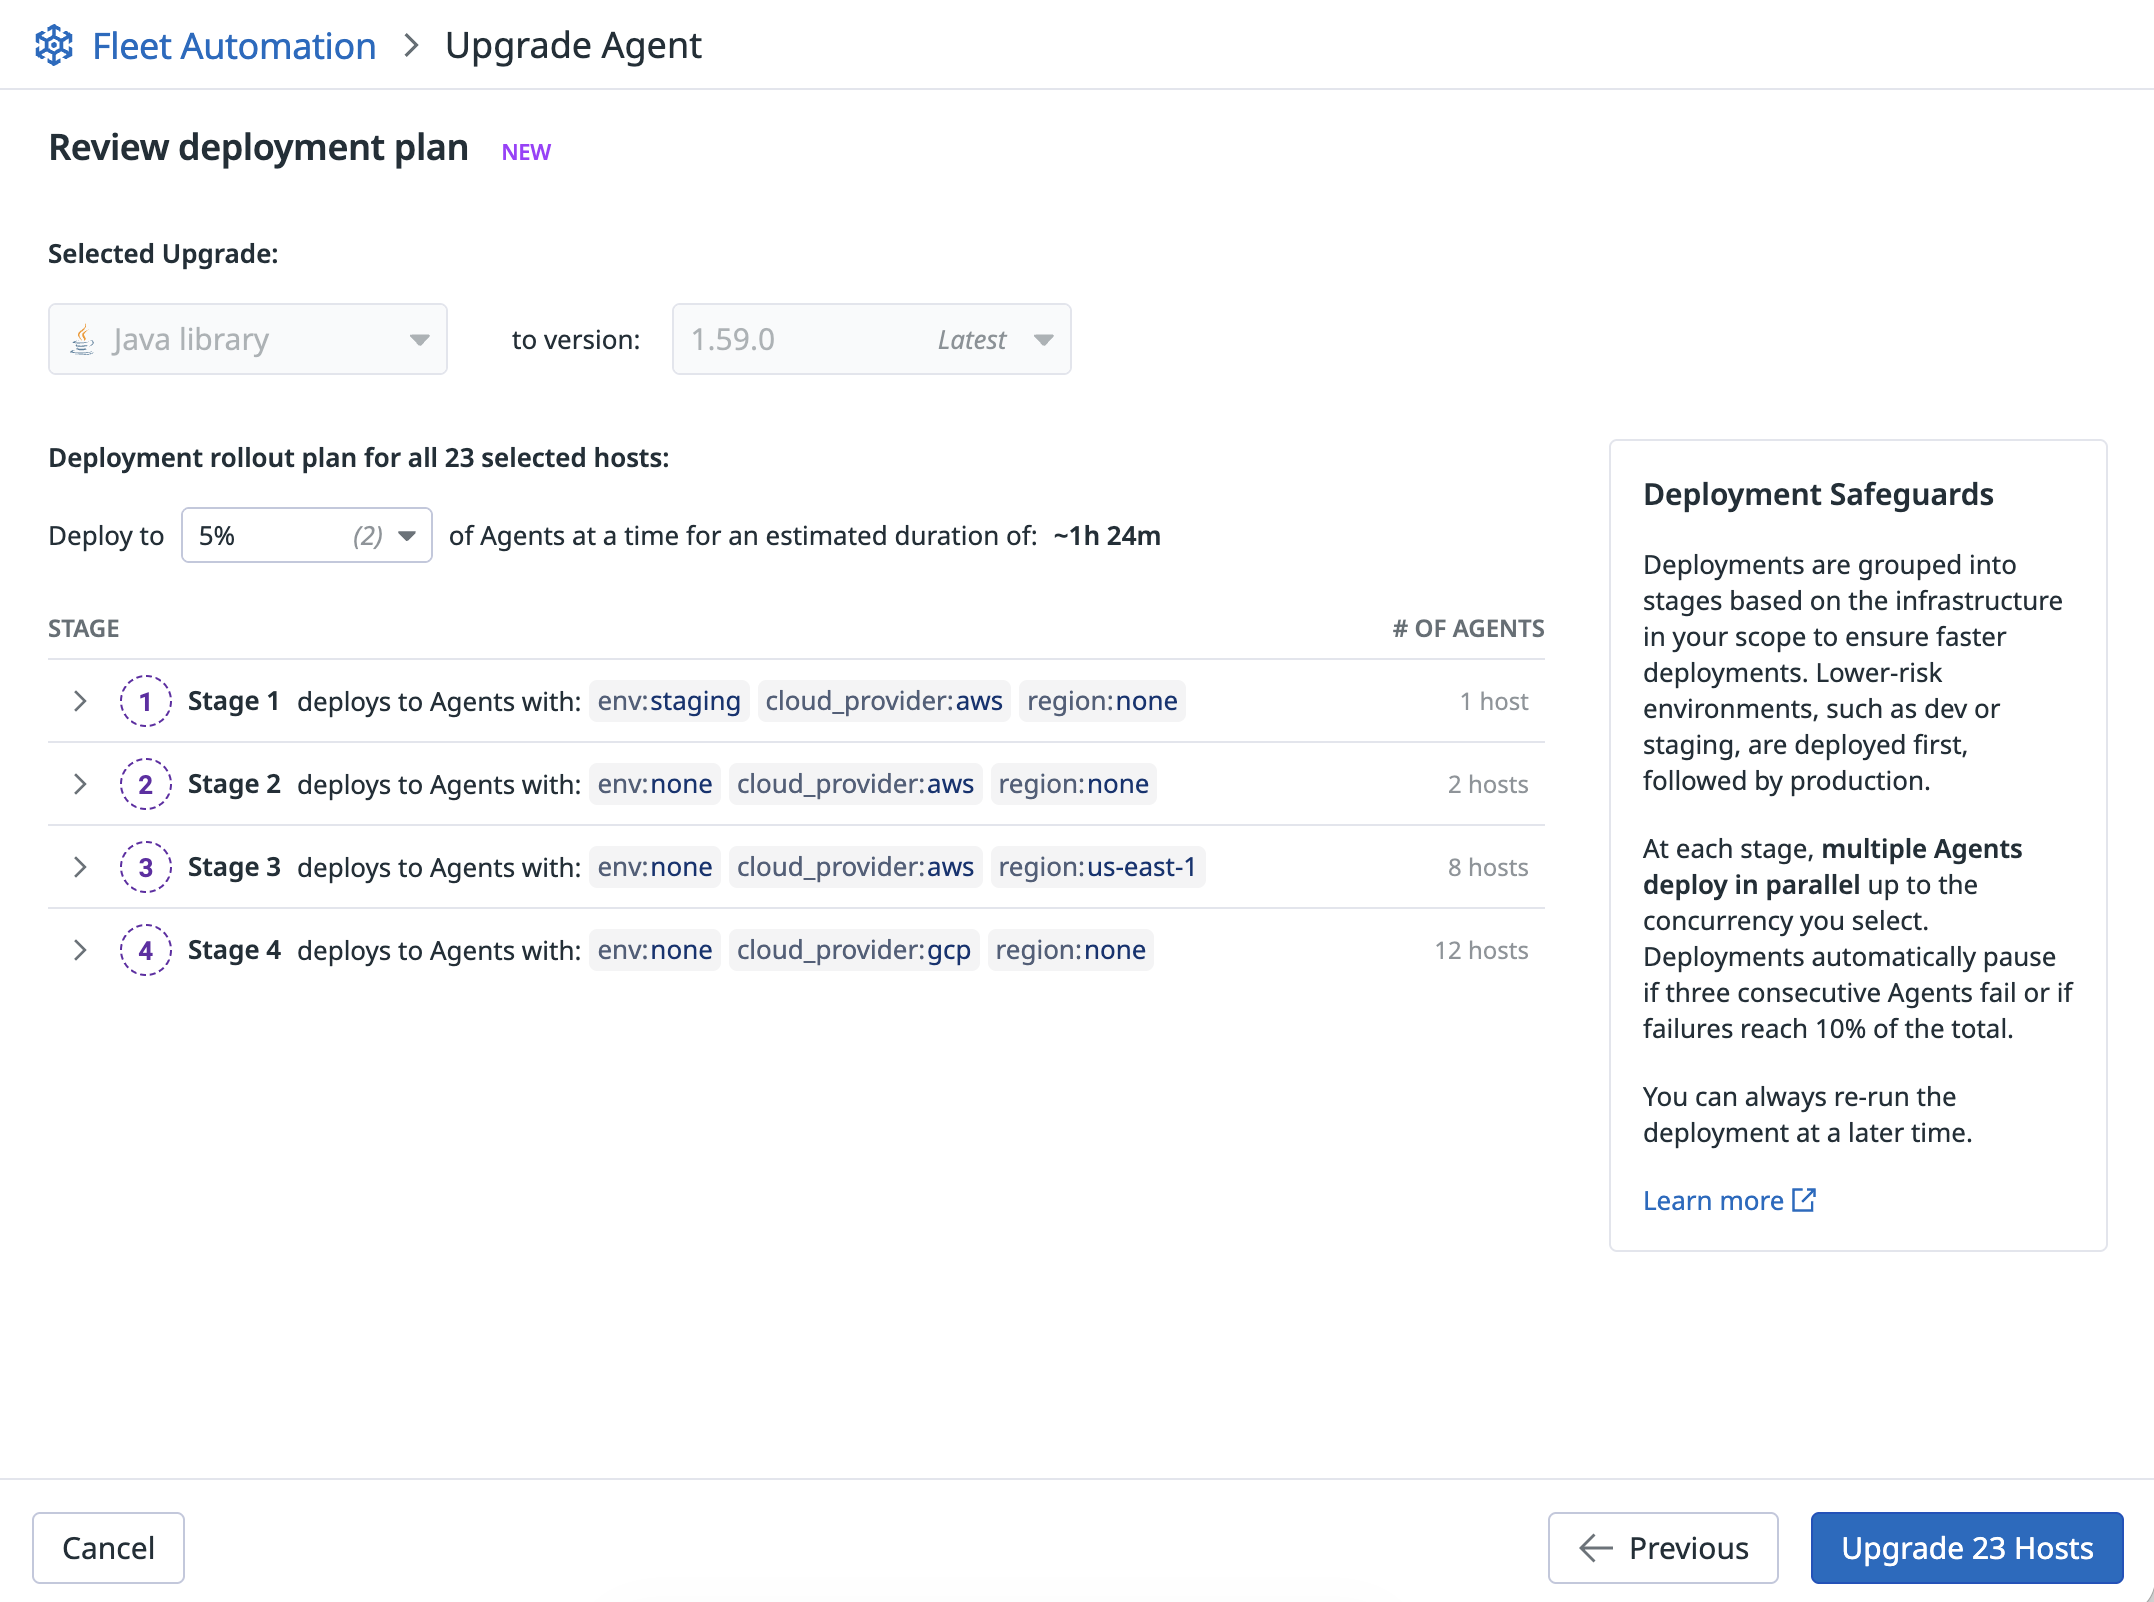Screen dimensions: 2154x1602
Task: Click the env:staging tag in Stage 1
Action: tap(669, 701)
